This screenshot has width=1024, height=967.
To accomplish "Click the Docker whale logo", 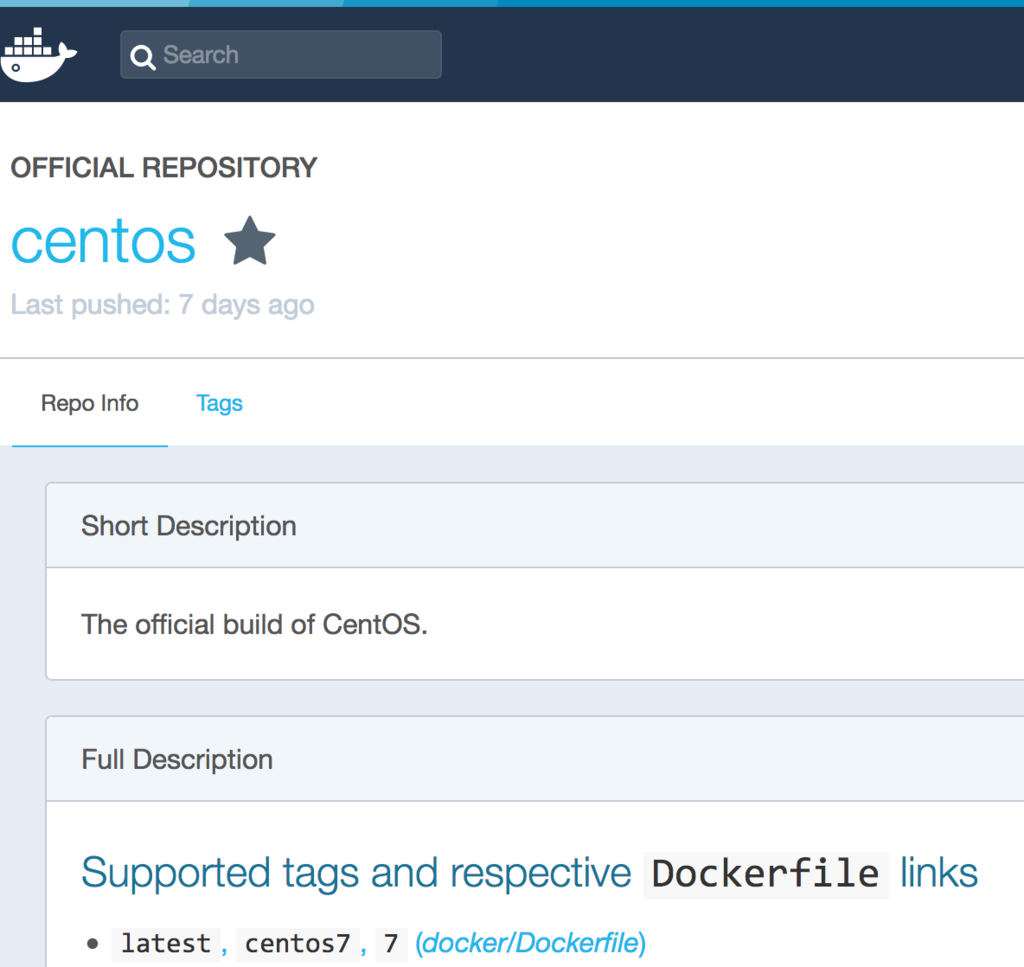I will click(x=39, y=55).
